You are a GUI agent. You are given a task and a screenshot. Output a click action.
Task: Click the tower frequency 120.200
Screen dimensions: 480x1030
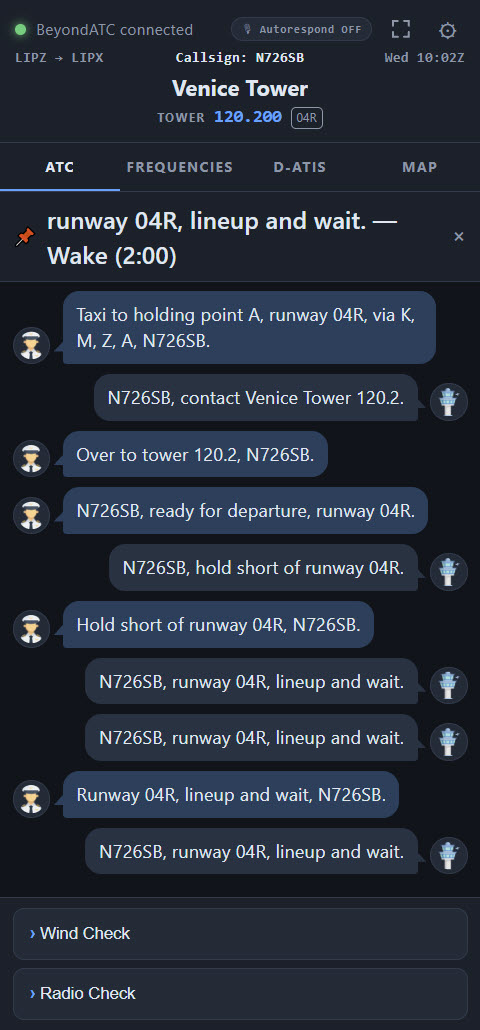248,117
